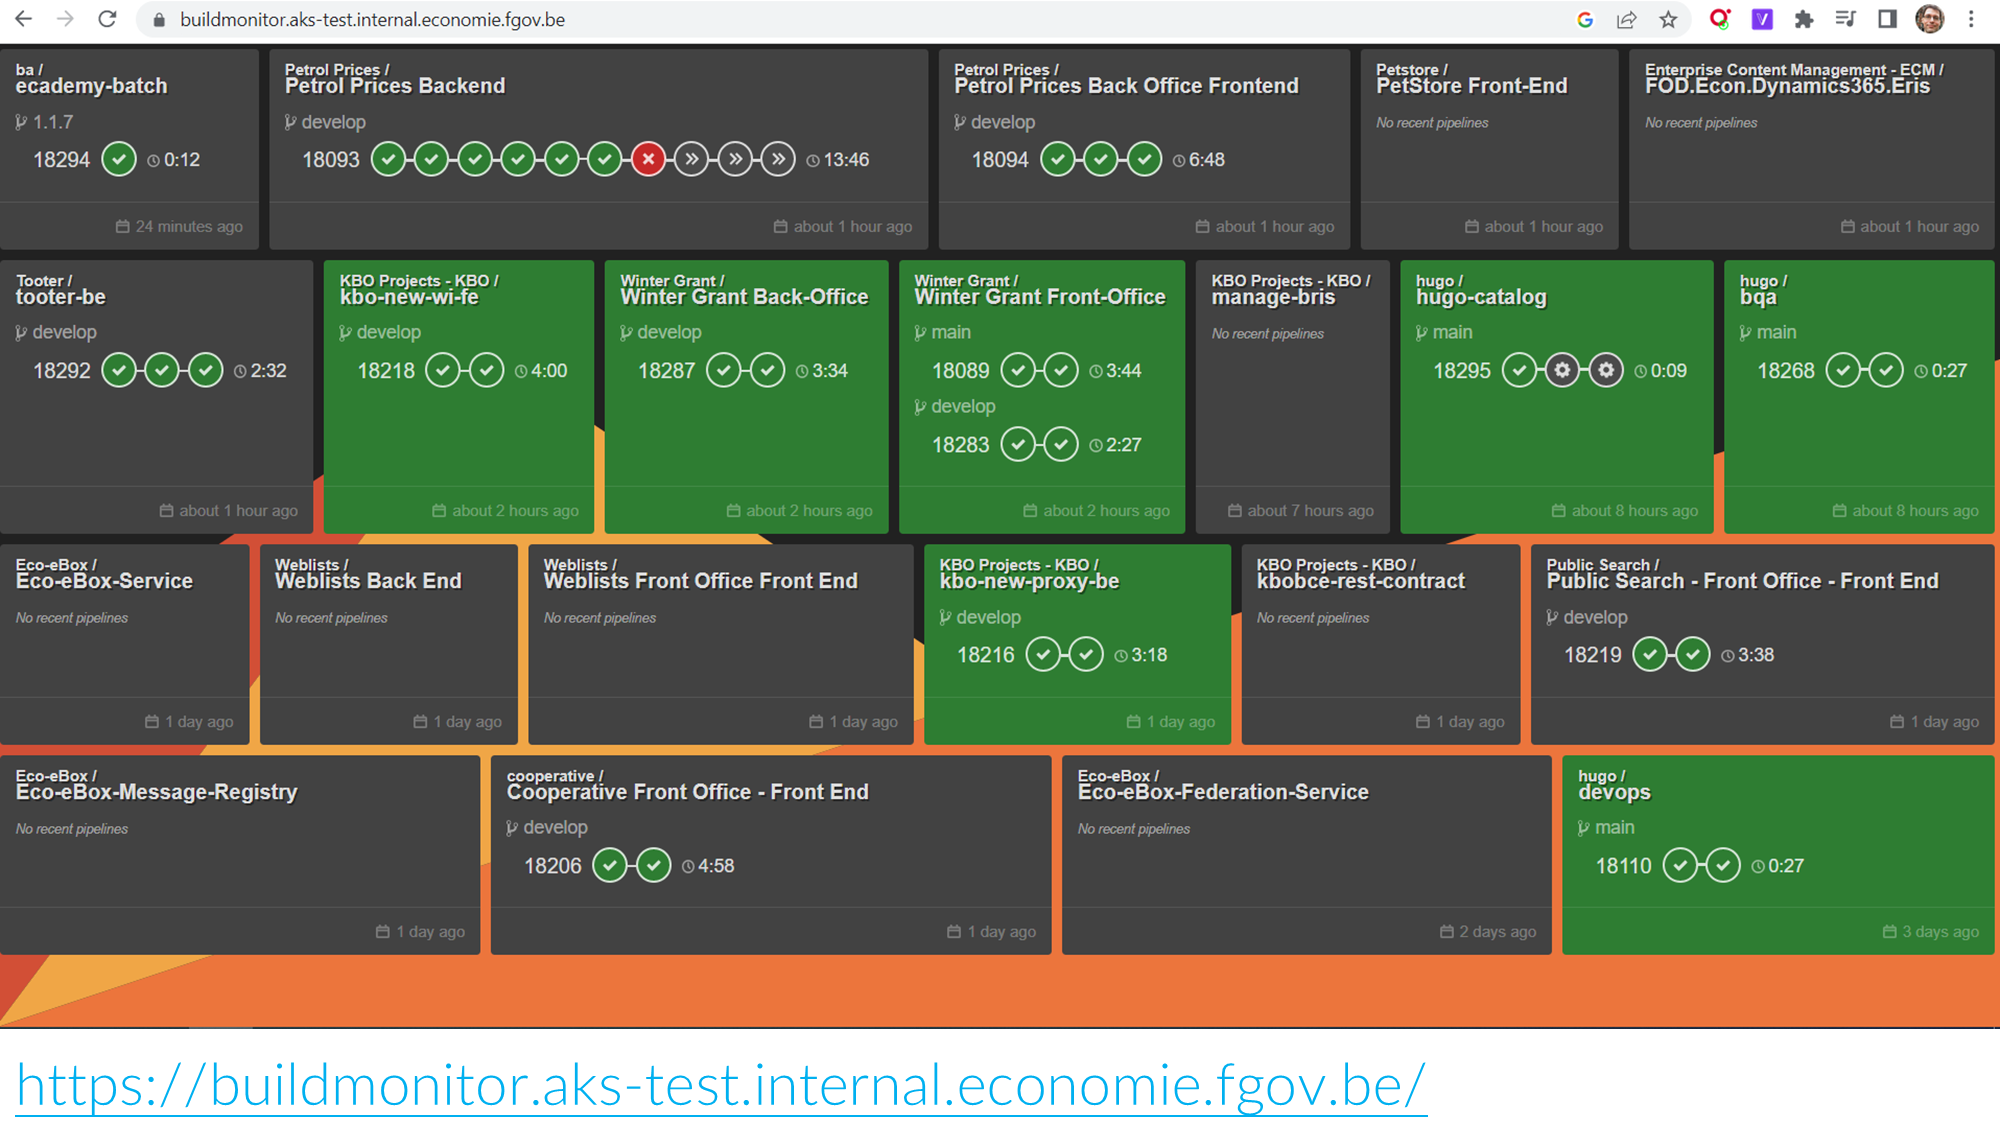The height and width of the screenshot is (1125, 2000).
Task: Open the buildmonitor URL link below the screenshot
Action: (720, 1086)
